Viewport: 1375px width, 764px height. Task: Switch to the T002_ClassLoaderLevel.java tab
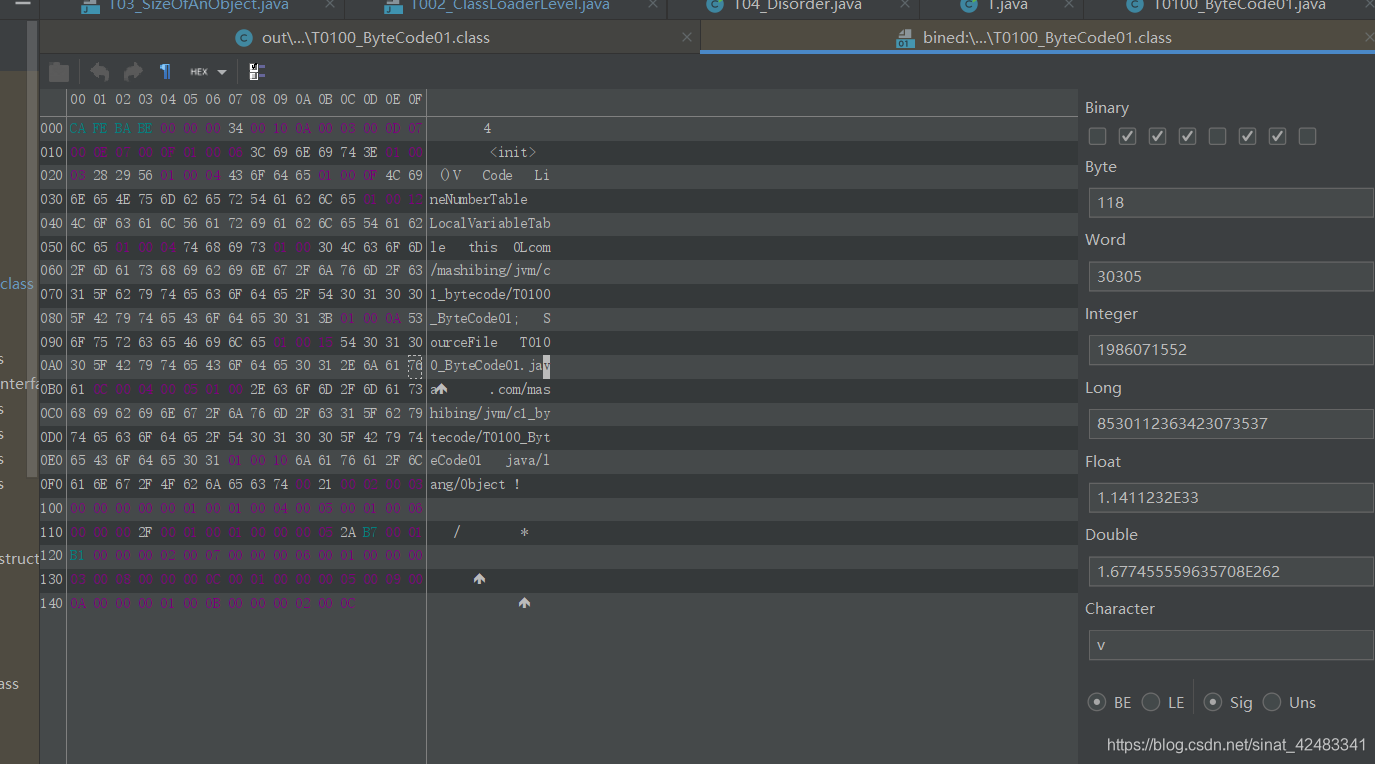510,5
